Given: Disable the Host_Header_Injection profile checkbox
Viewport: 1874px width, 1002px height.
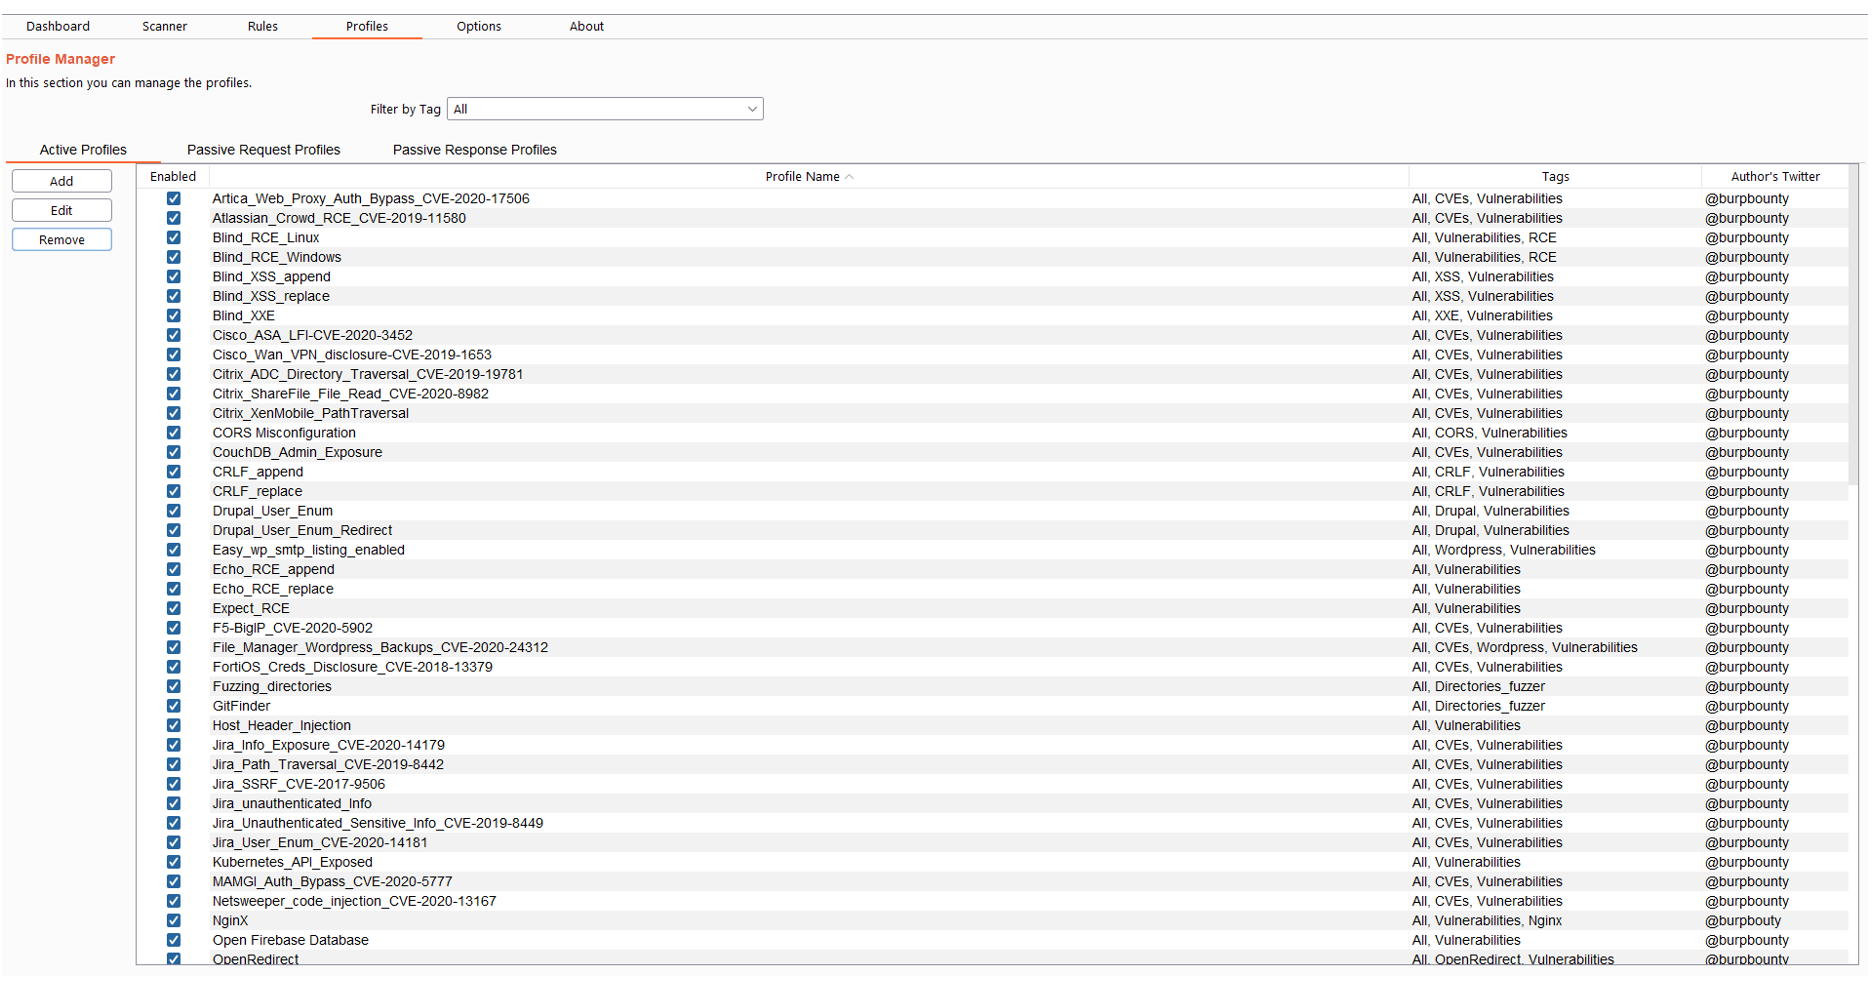Looking at the screenshot, I should tap(173, 726).
